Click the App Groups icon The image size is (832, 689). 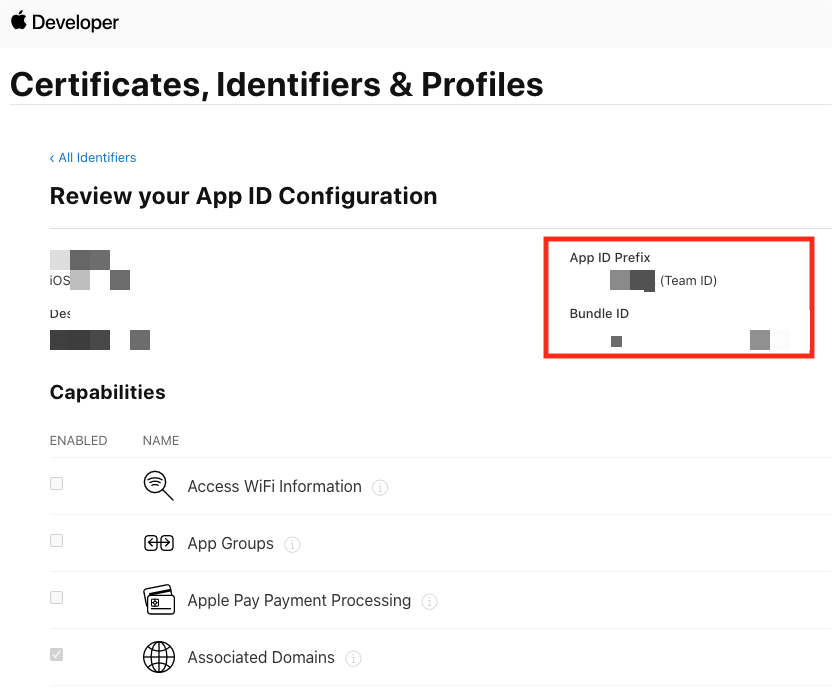point(159,543)
